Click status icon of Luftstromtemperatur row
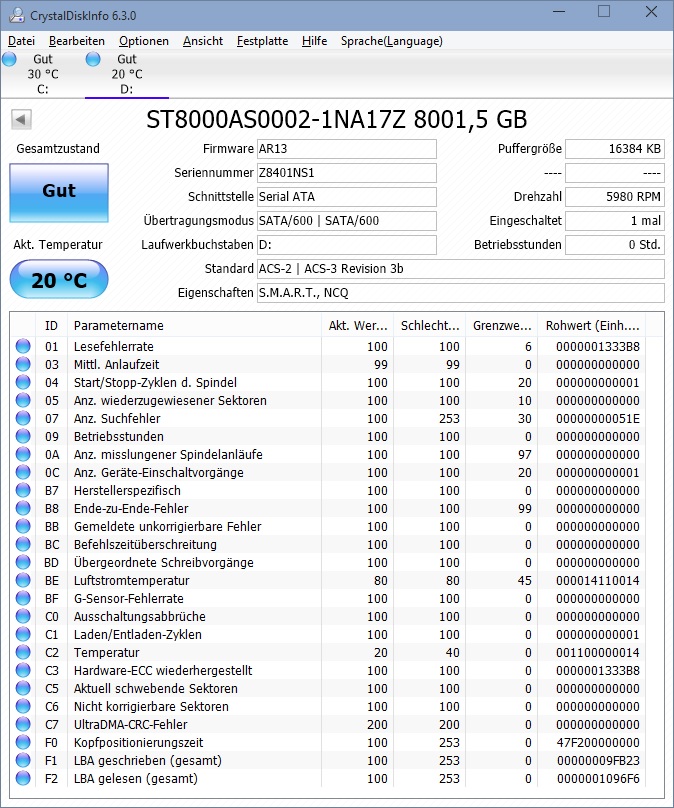 click(23, 580)
